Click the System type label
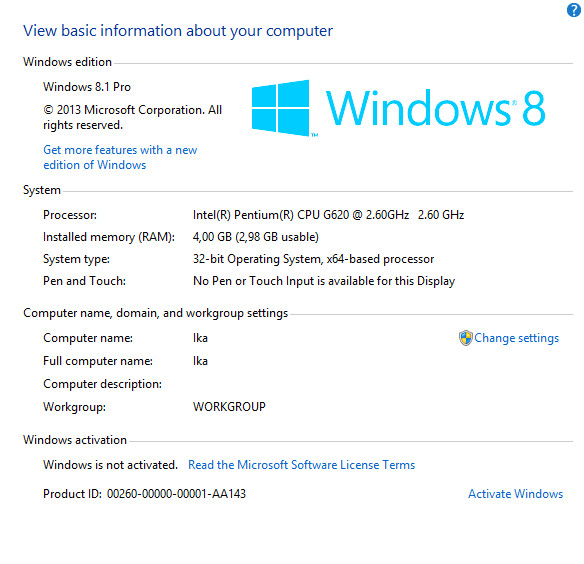584x564 pixels. pos(76,259)
